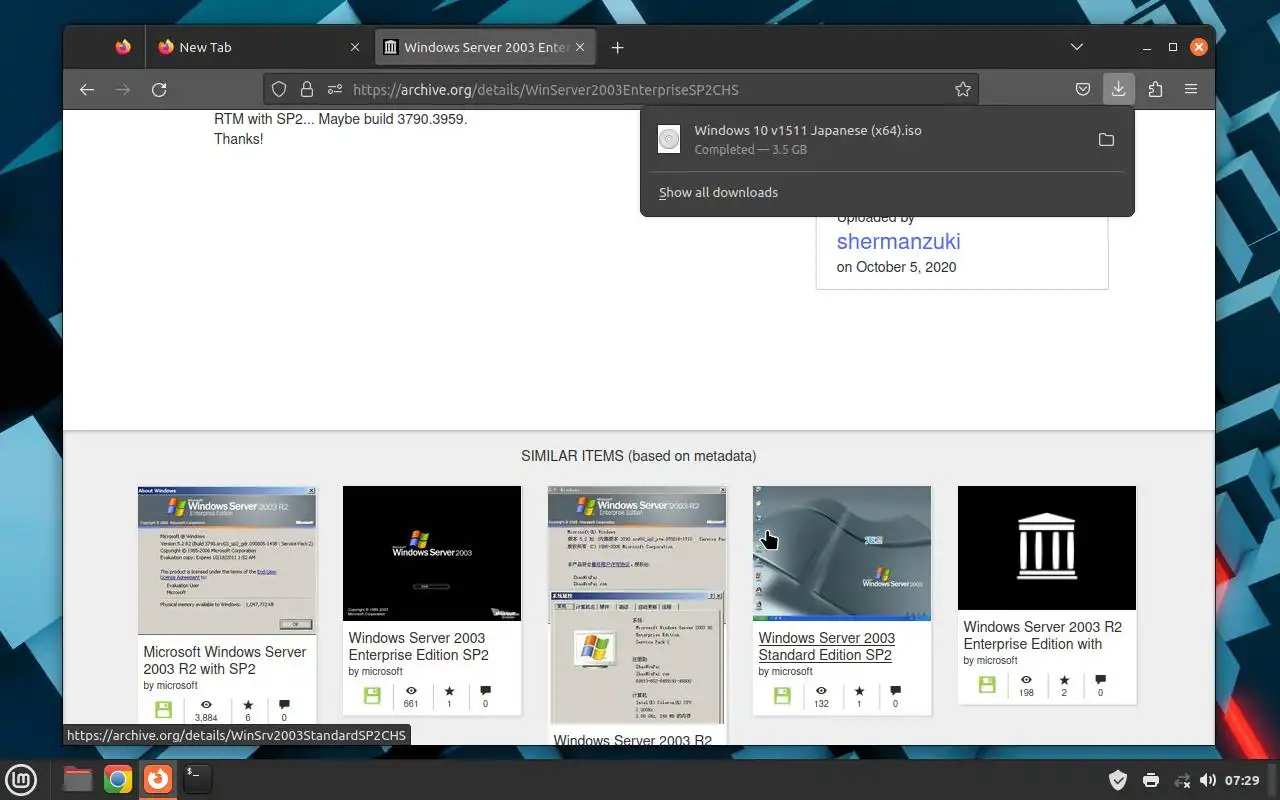Click the Standard Edition desktop wallpaper thumbnail
Screen dimensions: 1280x800
[842, 553]
